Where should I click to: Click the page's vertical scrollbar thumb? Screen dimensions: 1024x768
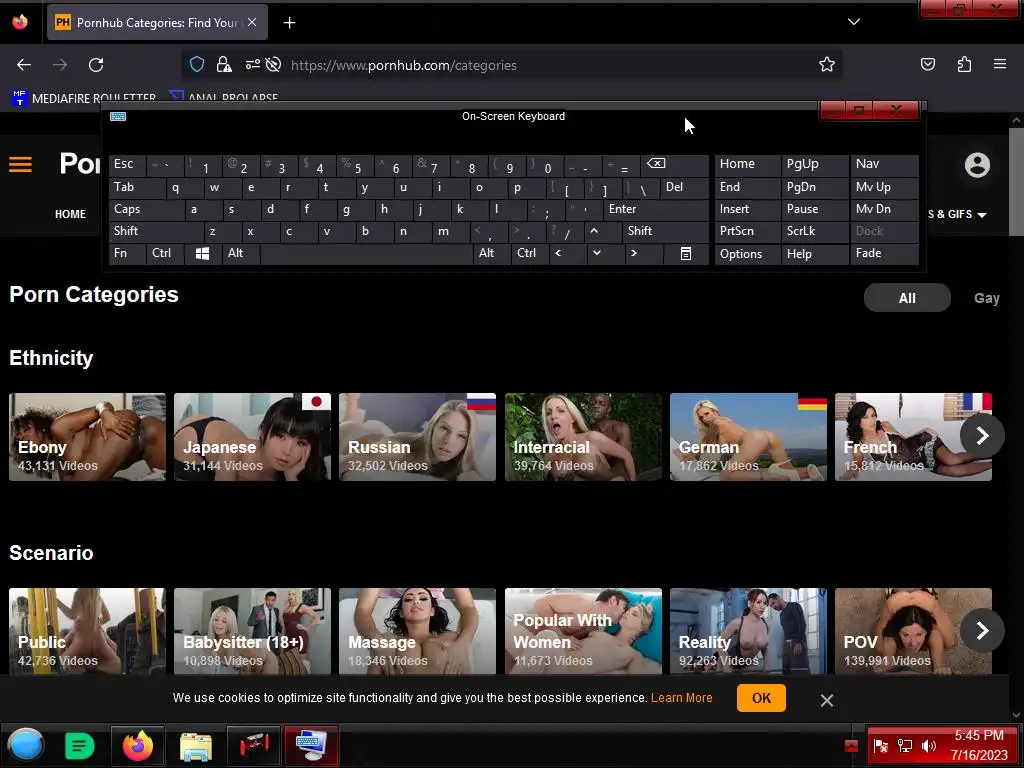(x=1016, y=182)
